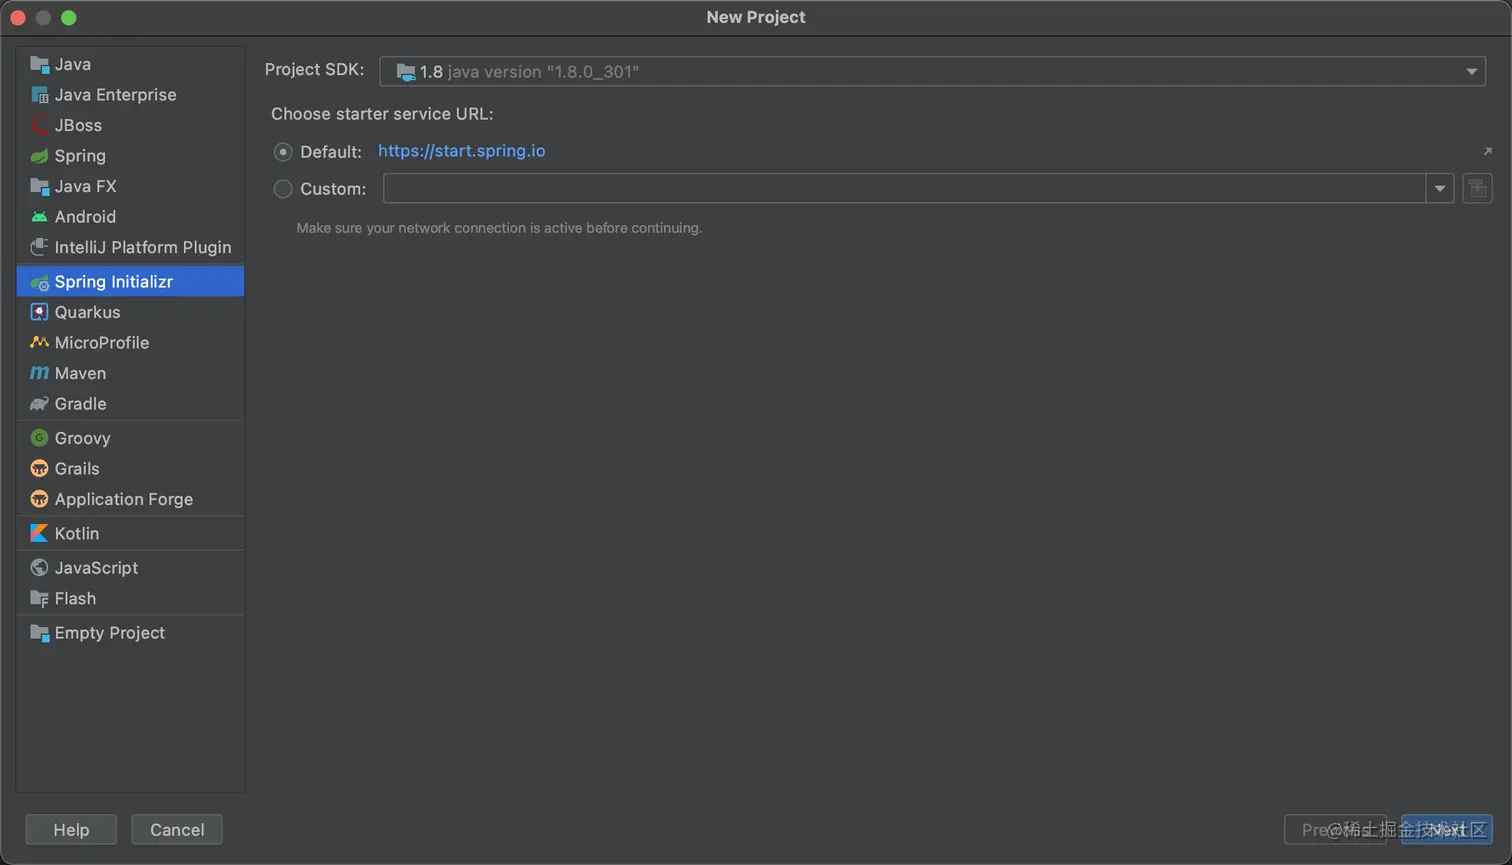Screen dimensions: 1512x865
Task: Click the SDK folder icon in combo box
Action: (405, 72)
